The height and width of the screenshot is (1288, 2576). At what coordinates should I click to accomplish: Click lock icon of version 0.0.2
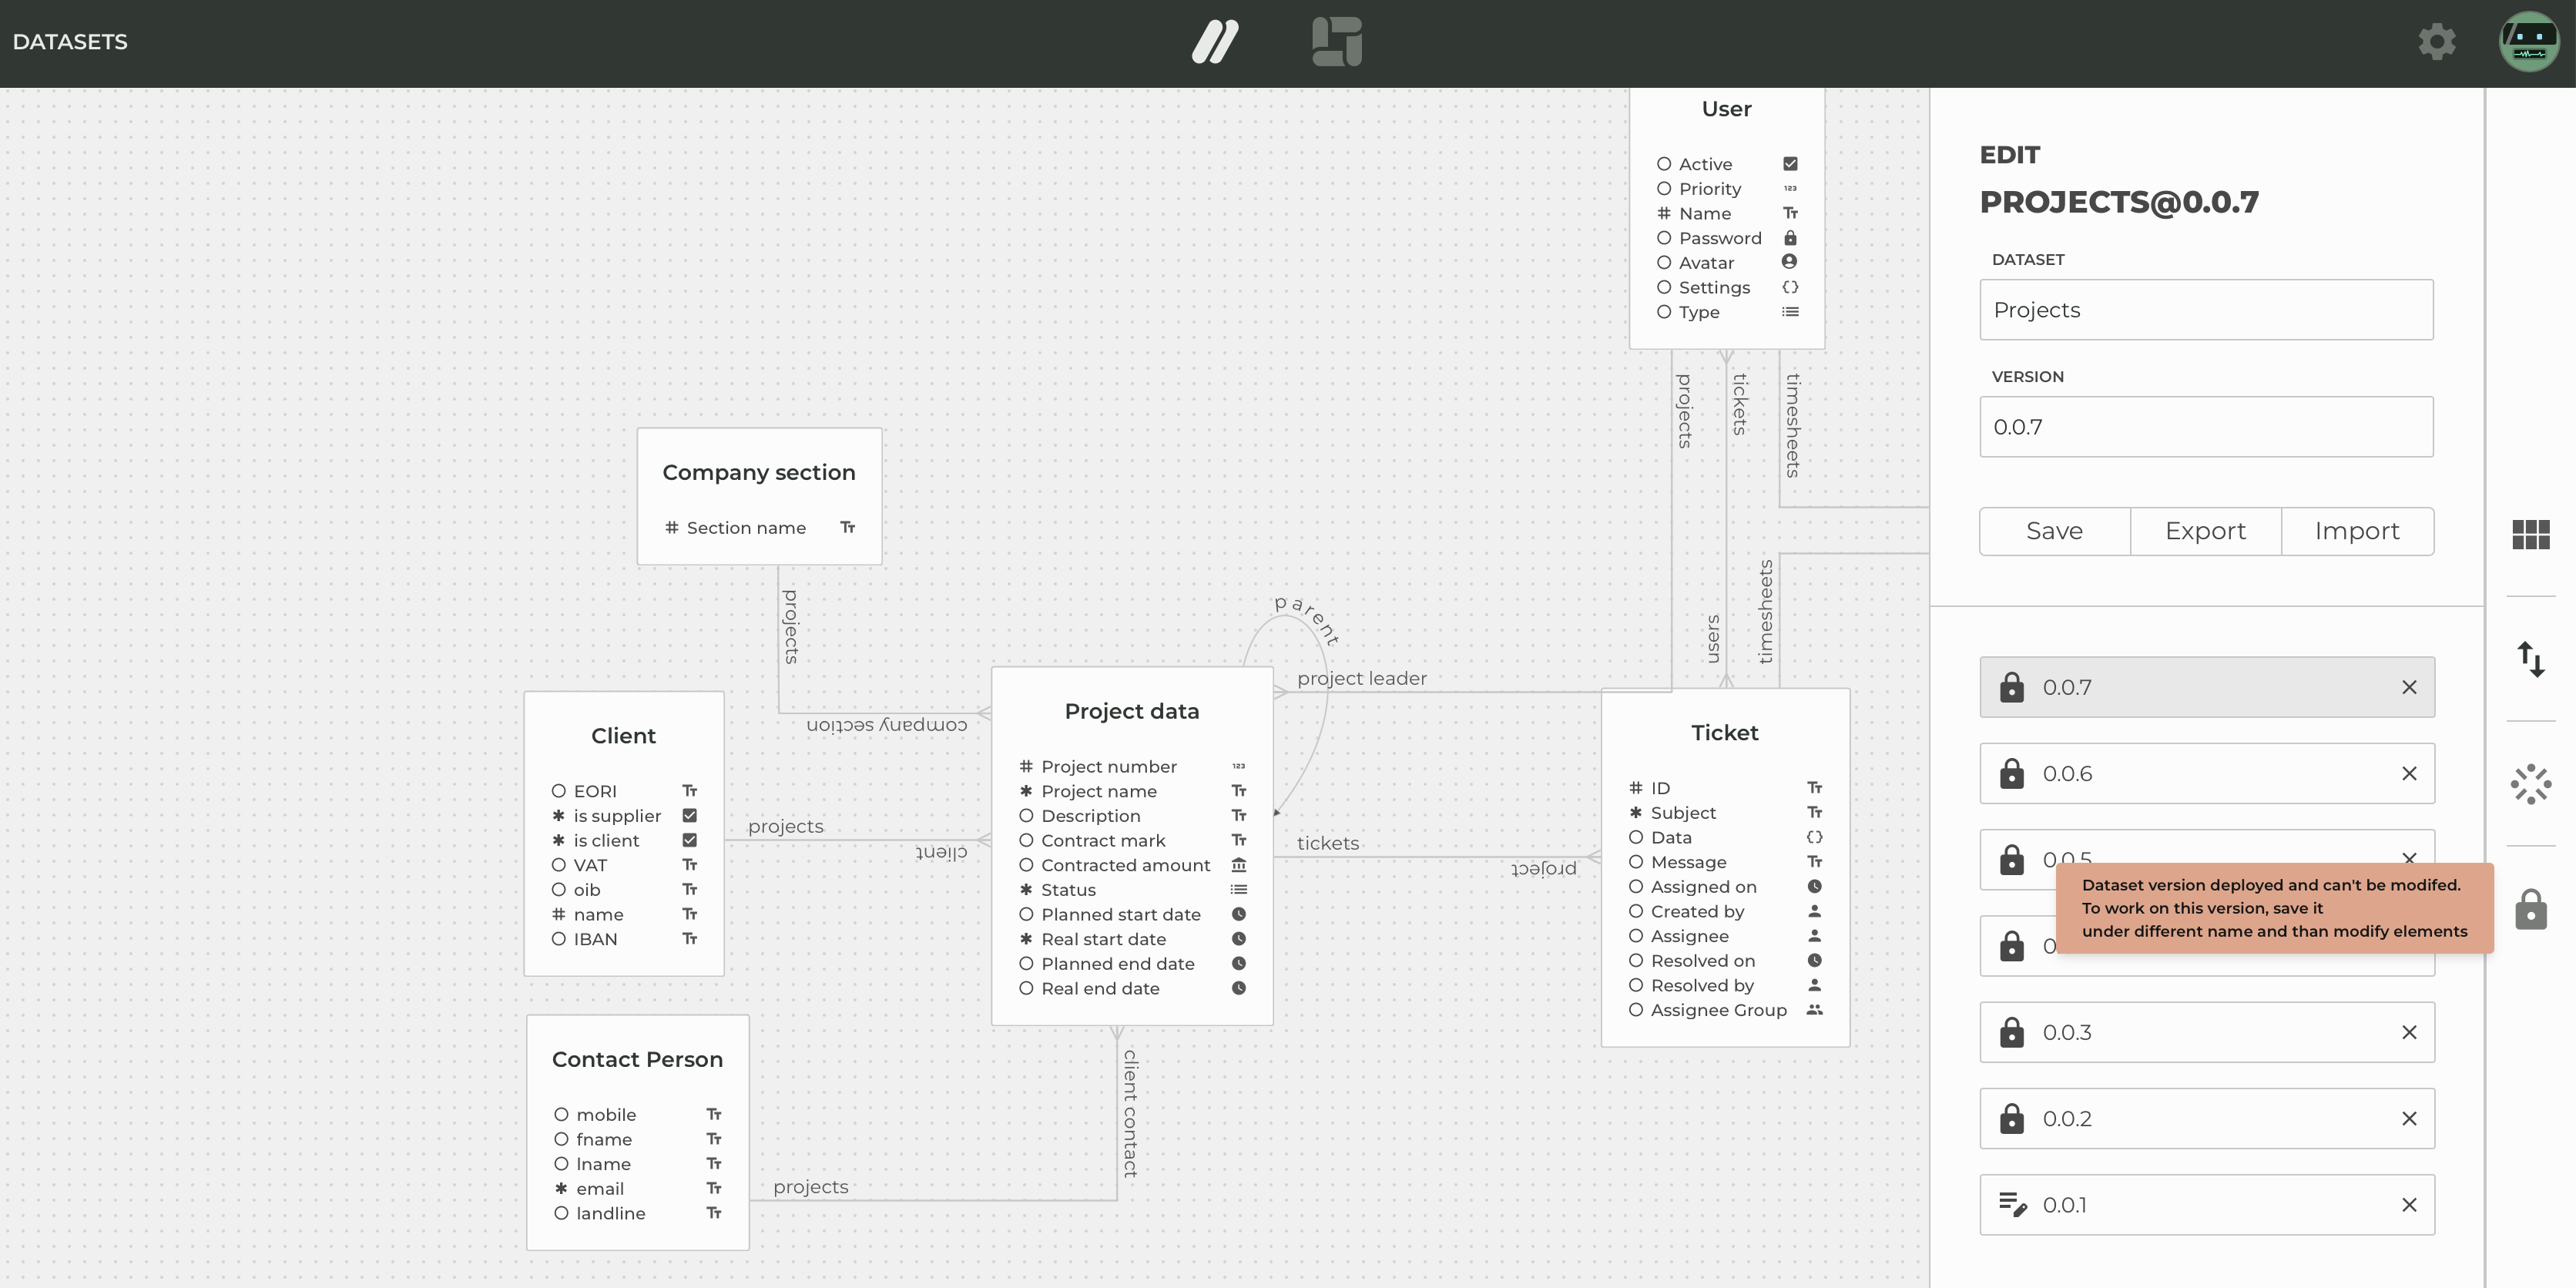pyautogui.click(x=2012, y=1118)
